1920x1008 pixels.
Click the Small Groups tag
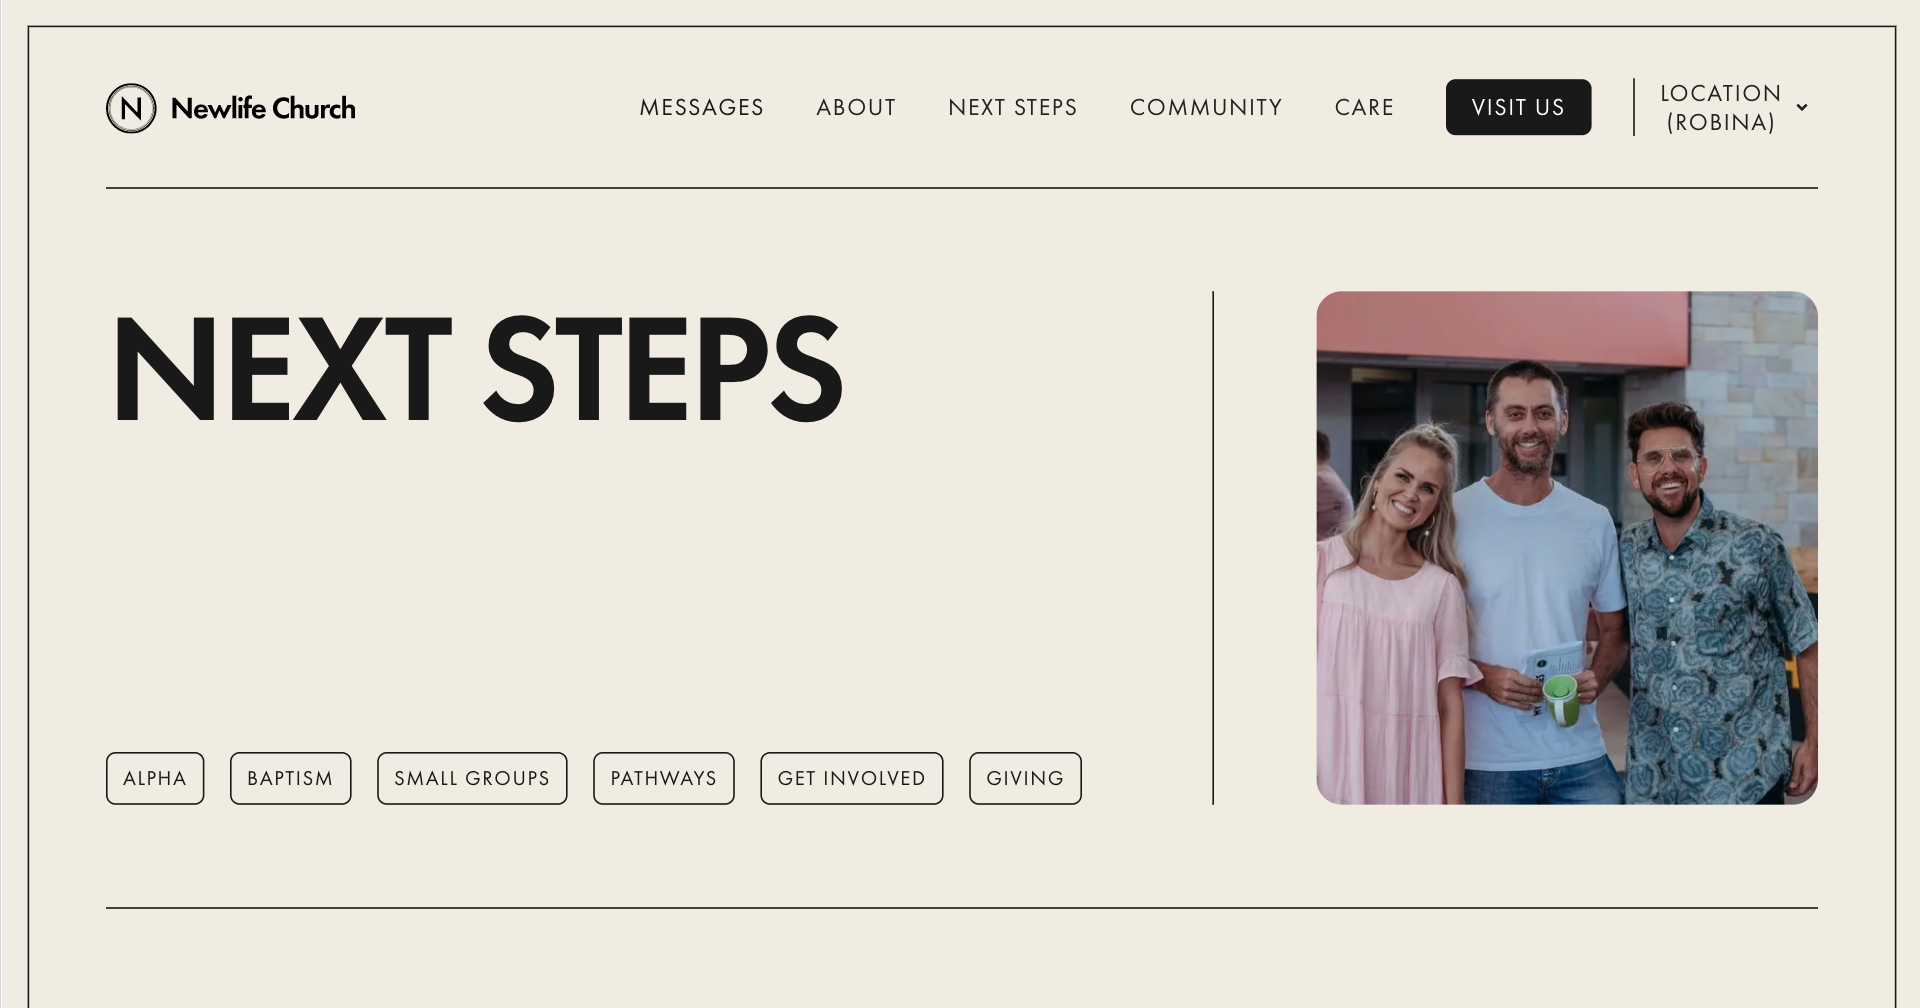472,778
